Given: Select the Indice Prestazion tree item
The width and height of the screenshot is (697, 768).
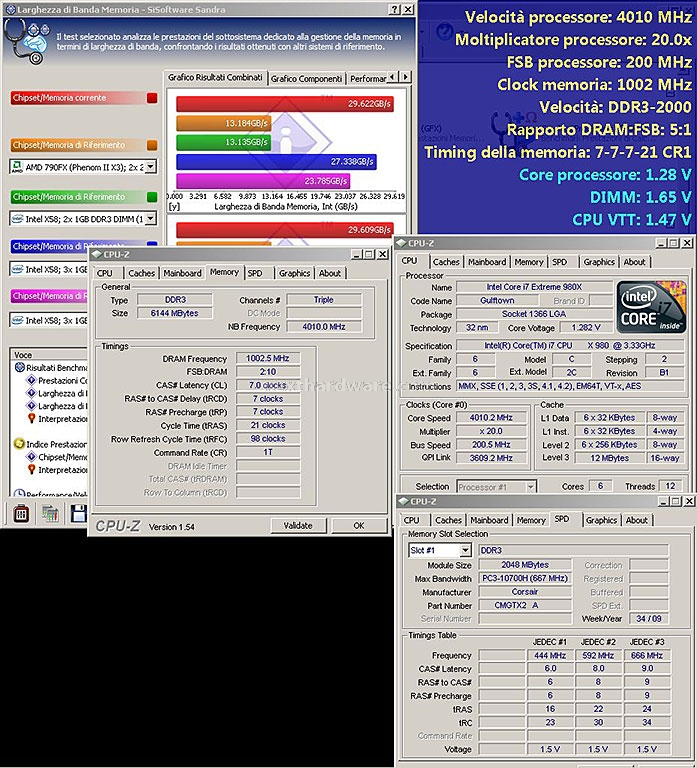Looking at the screenshot, I should pyautogui.click(x=57, y=444).
